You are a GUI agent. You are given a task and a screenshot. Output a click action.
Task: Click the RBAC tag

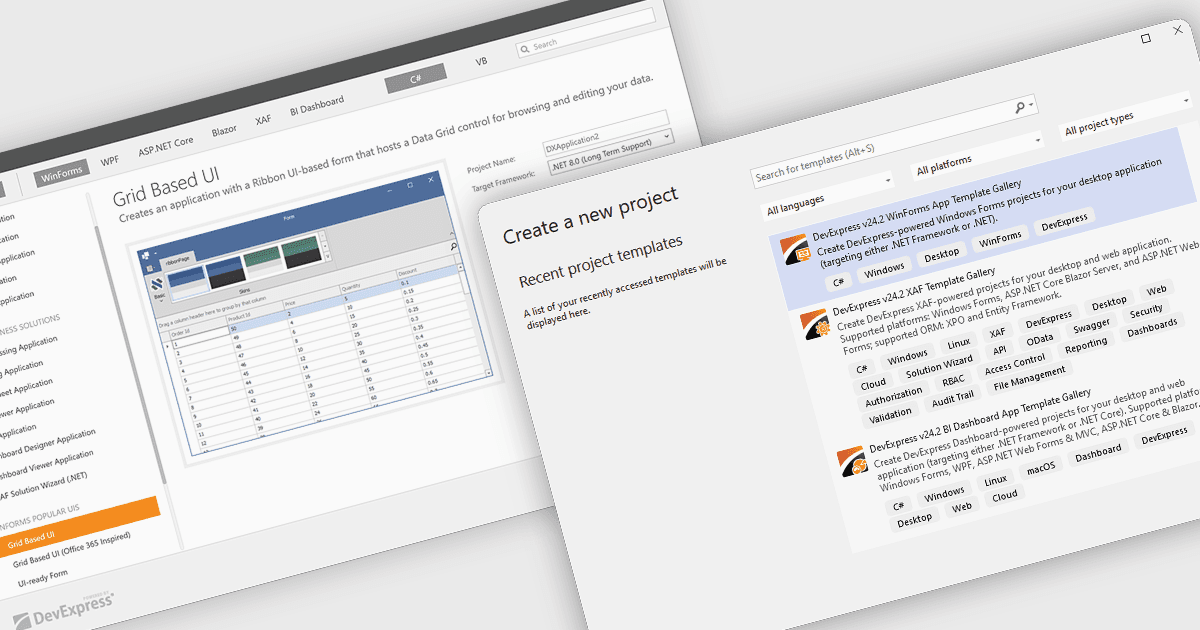pyautogui.click(x=953, y=381)
